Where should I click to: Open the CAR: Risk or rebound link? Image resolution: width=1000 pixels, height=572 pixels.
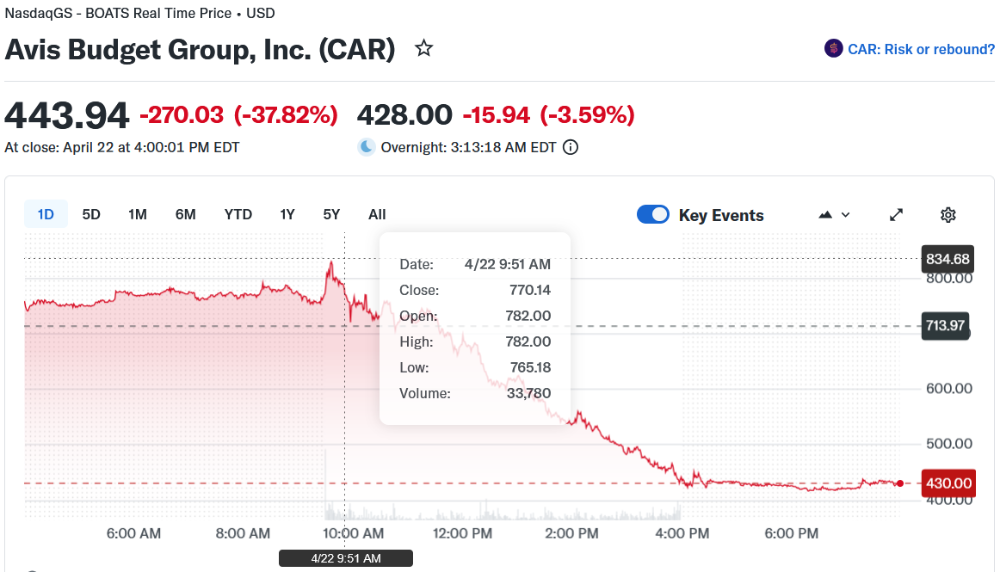pos(920,49)
